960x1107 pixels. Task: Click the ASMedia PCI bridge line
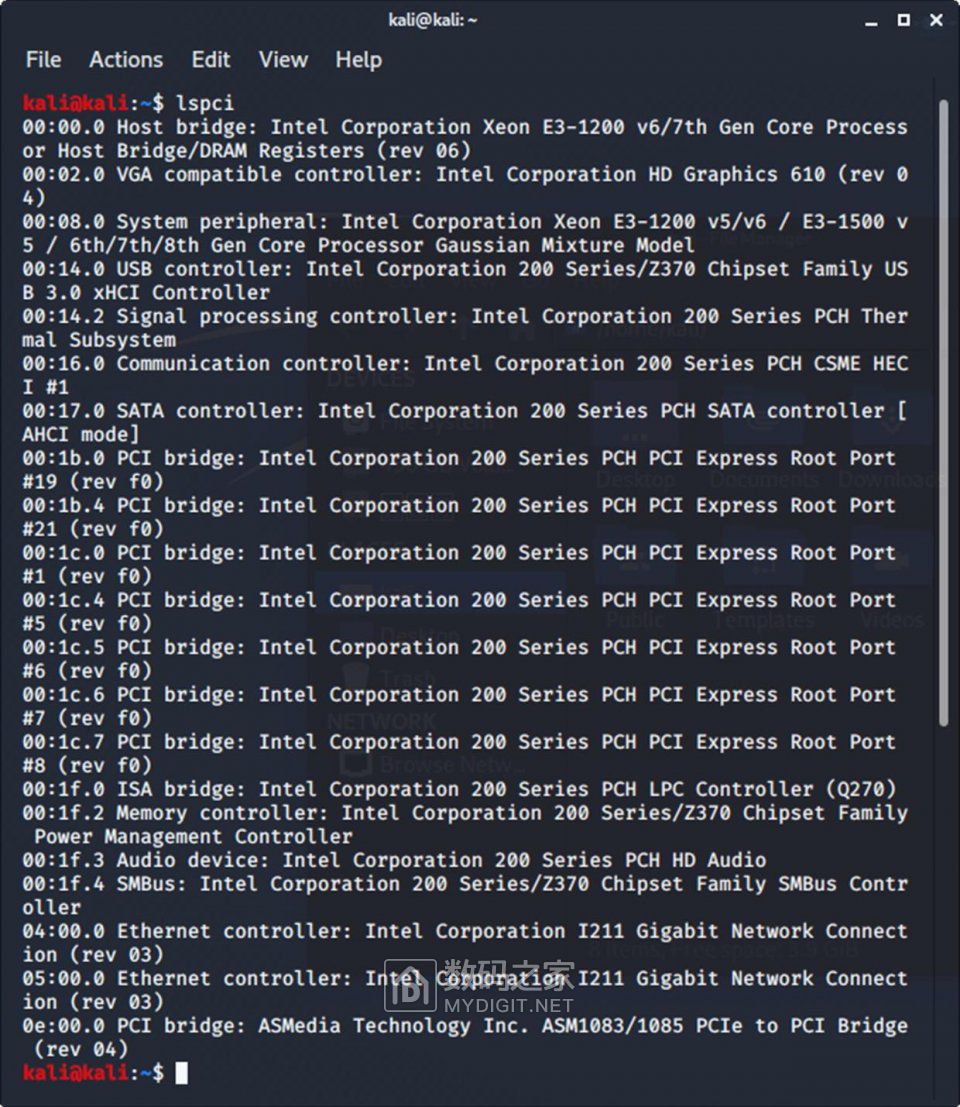pyautogui.click(x=465, y=1026)
